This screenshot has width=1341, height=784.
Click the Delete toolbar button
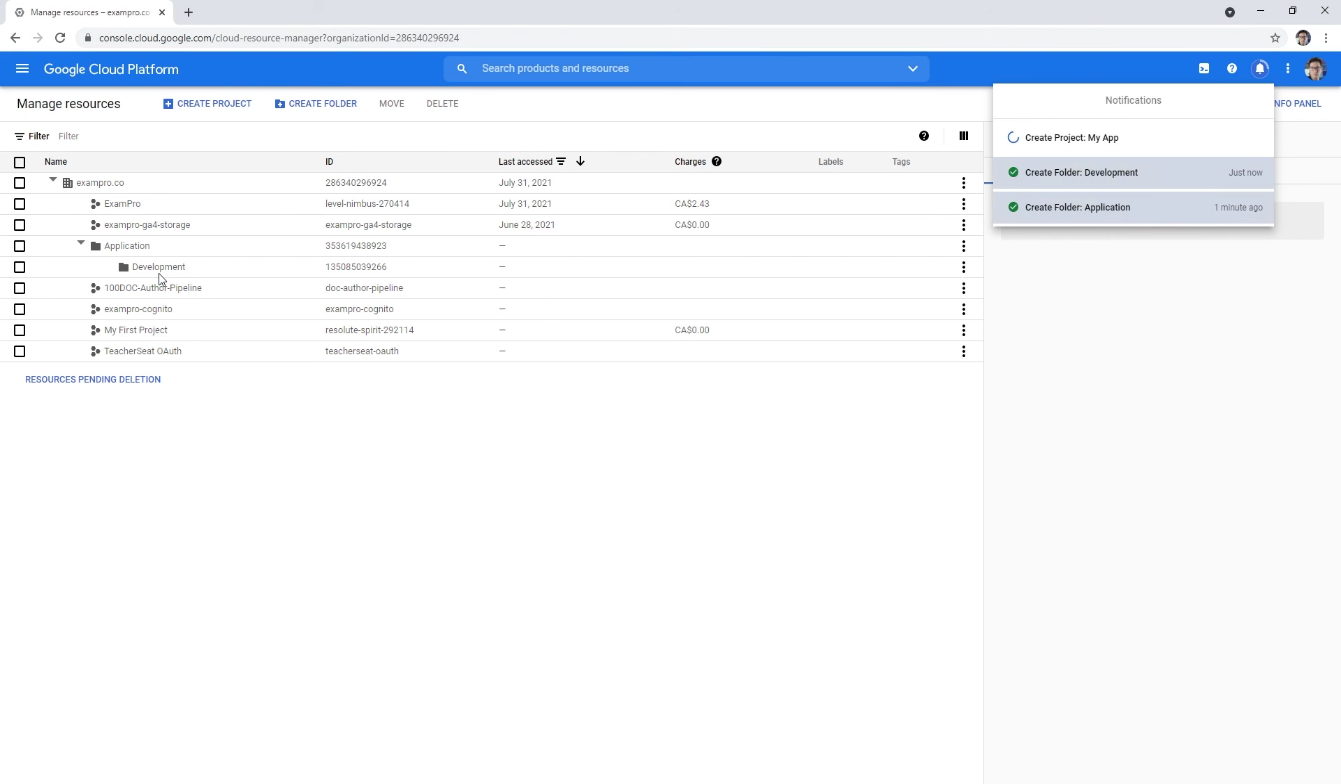(x=442, y=104)
